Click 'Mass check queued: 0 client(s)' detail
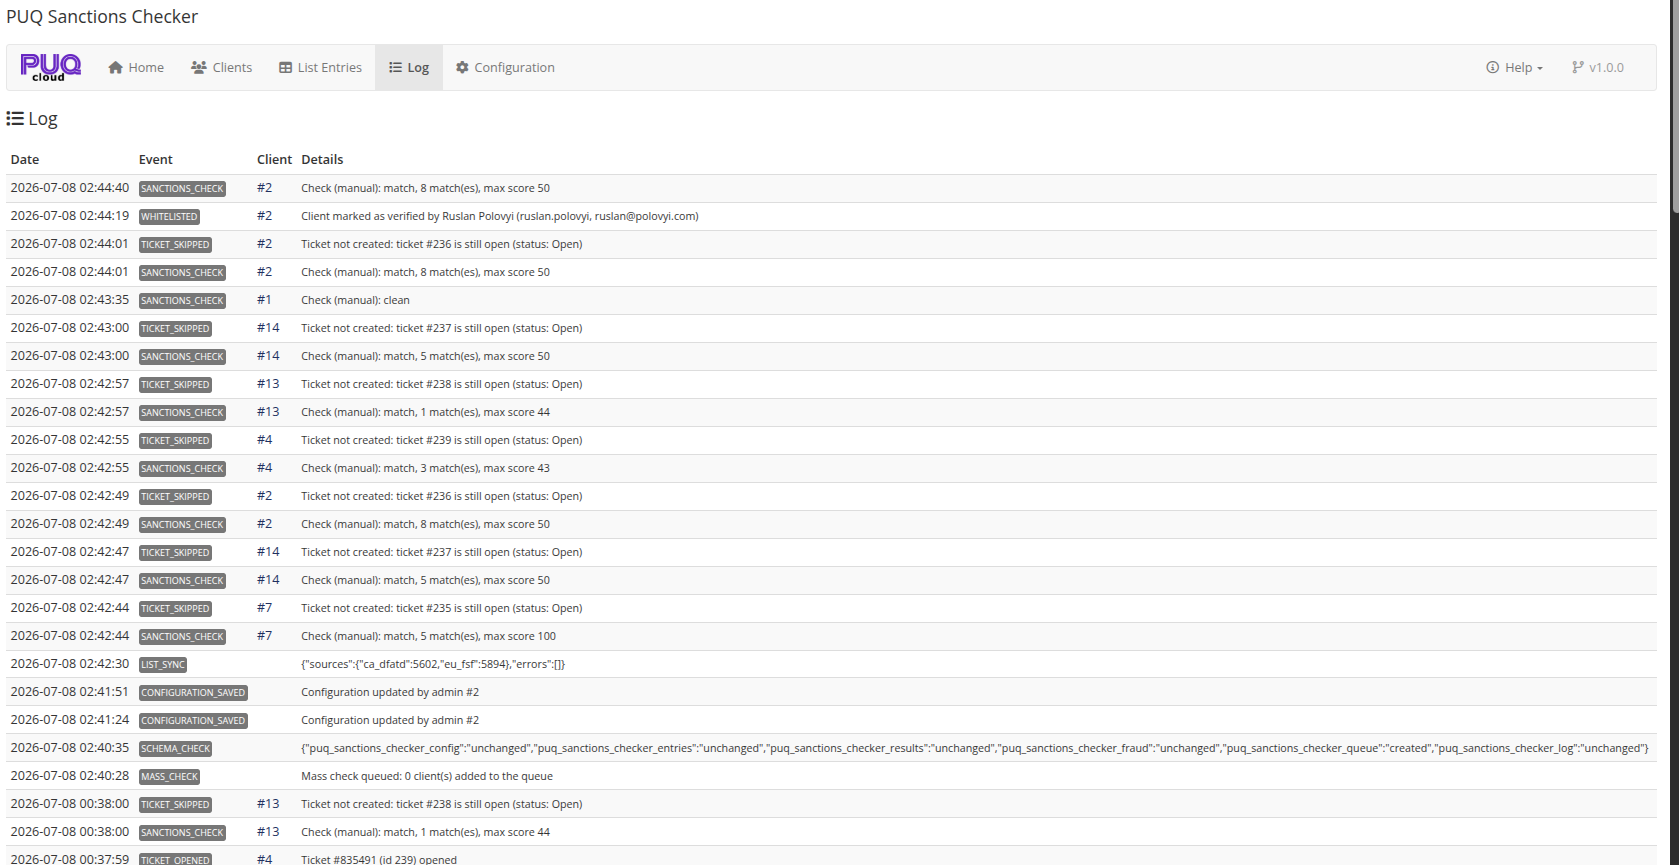The width and height of the screenshot is (1679, 865). pos(427,776)
